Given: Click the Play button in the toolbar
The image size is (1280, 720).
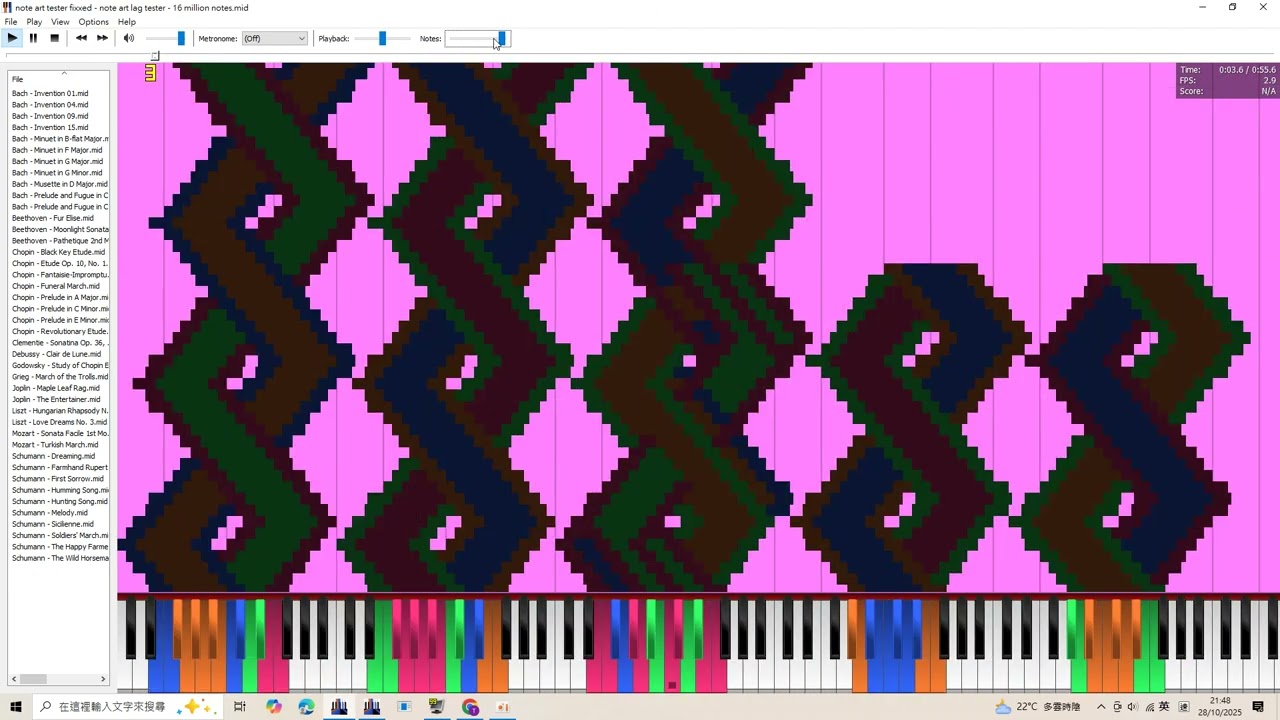Looking at the screenshot, I should pos(12,38).
